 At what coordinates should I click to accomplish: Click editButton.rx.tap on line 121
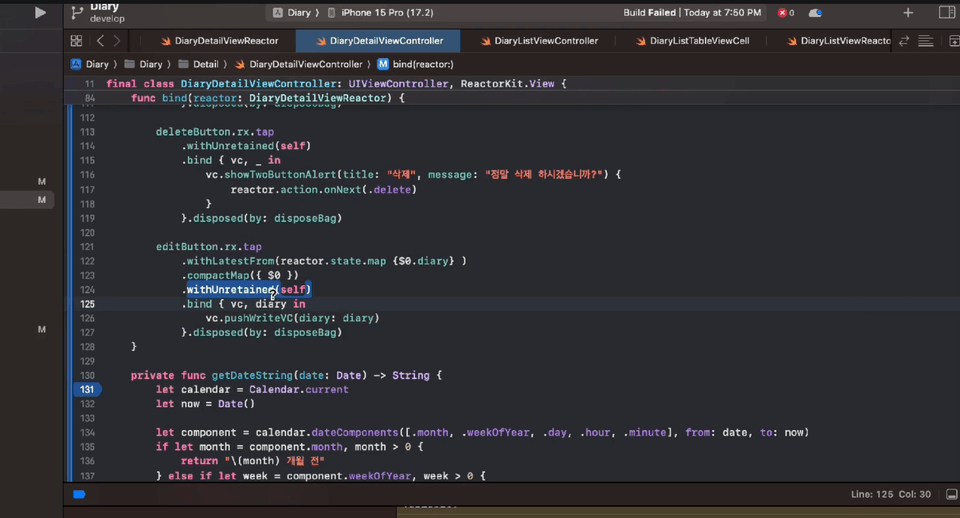coord(209,247)
